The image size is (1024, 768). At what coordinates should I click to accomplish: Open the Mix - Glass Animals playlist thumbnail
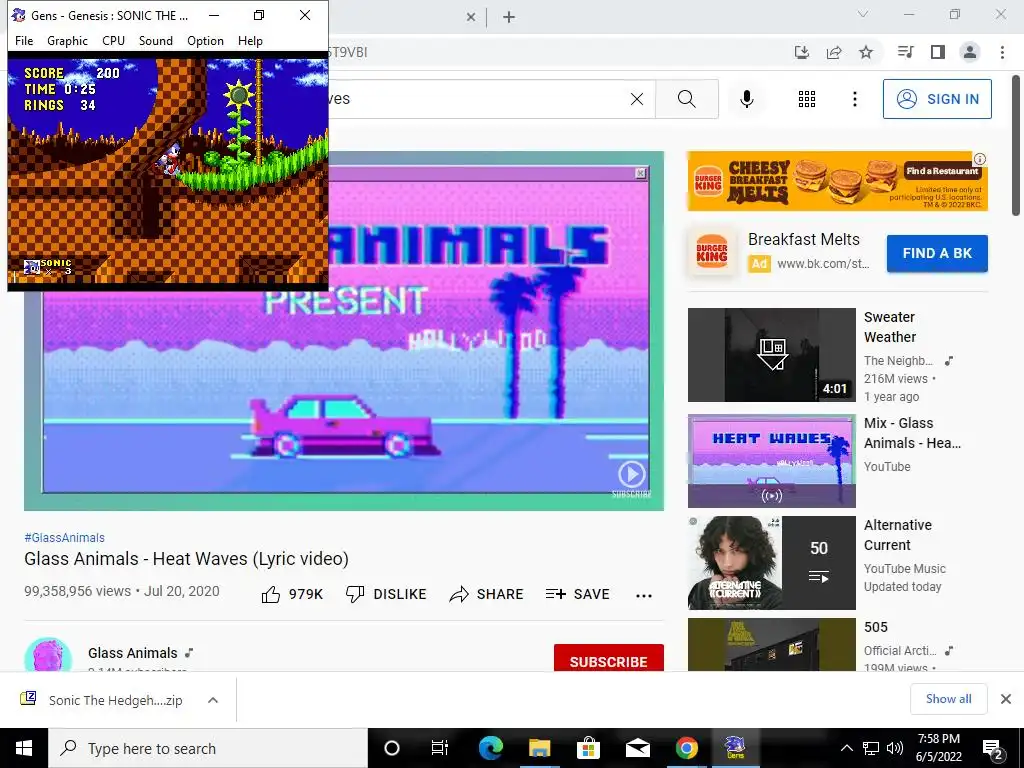point(771,461)
